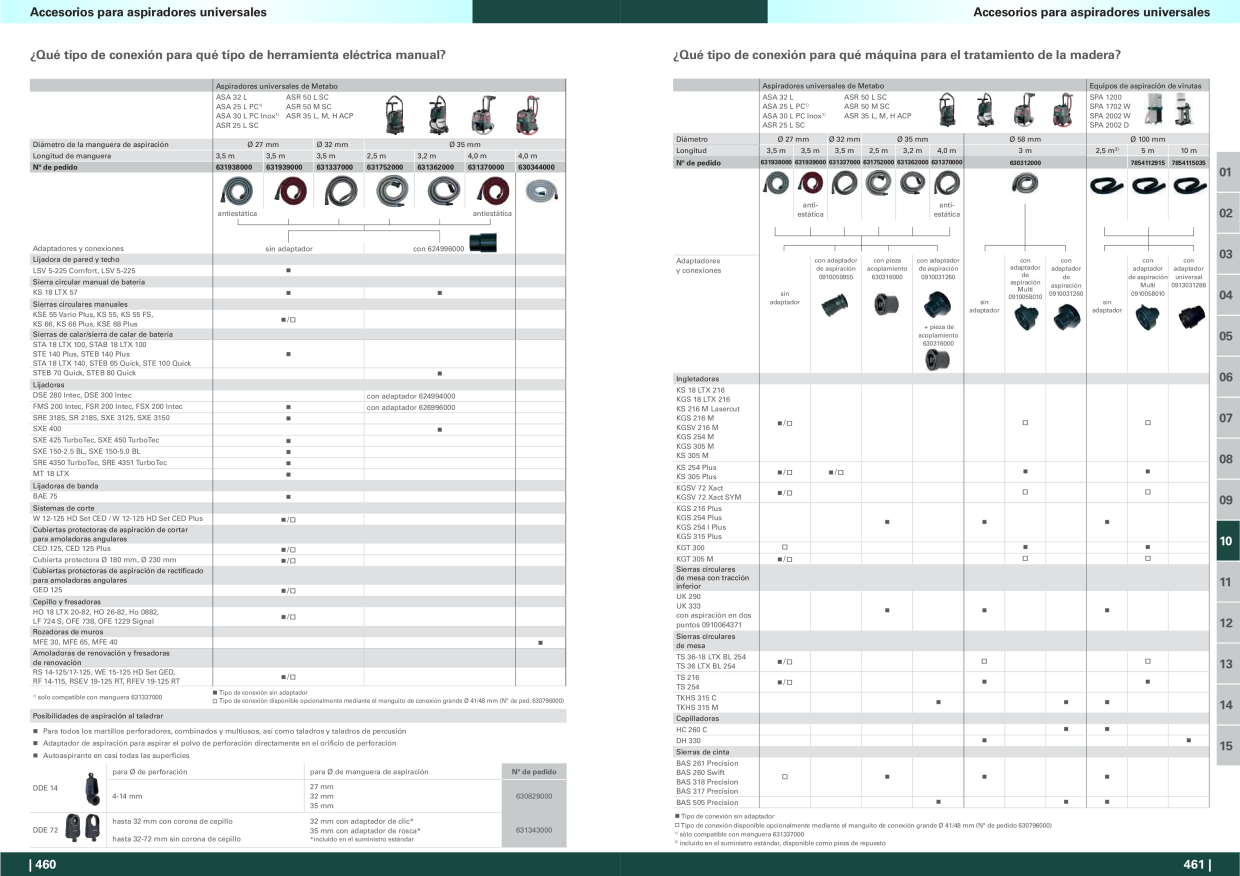Open section tab 03
Screen dimensions: 1240x876
point(1227,255)
